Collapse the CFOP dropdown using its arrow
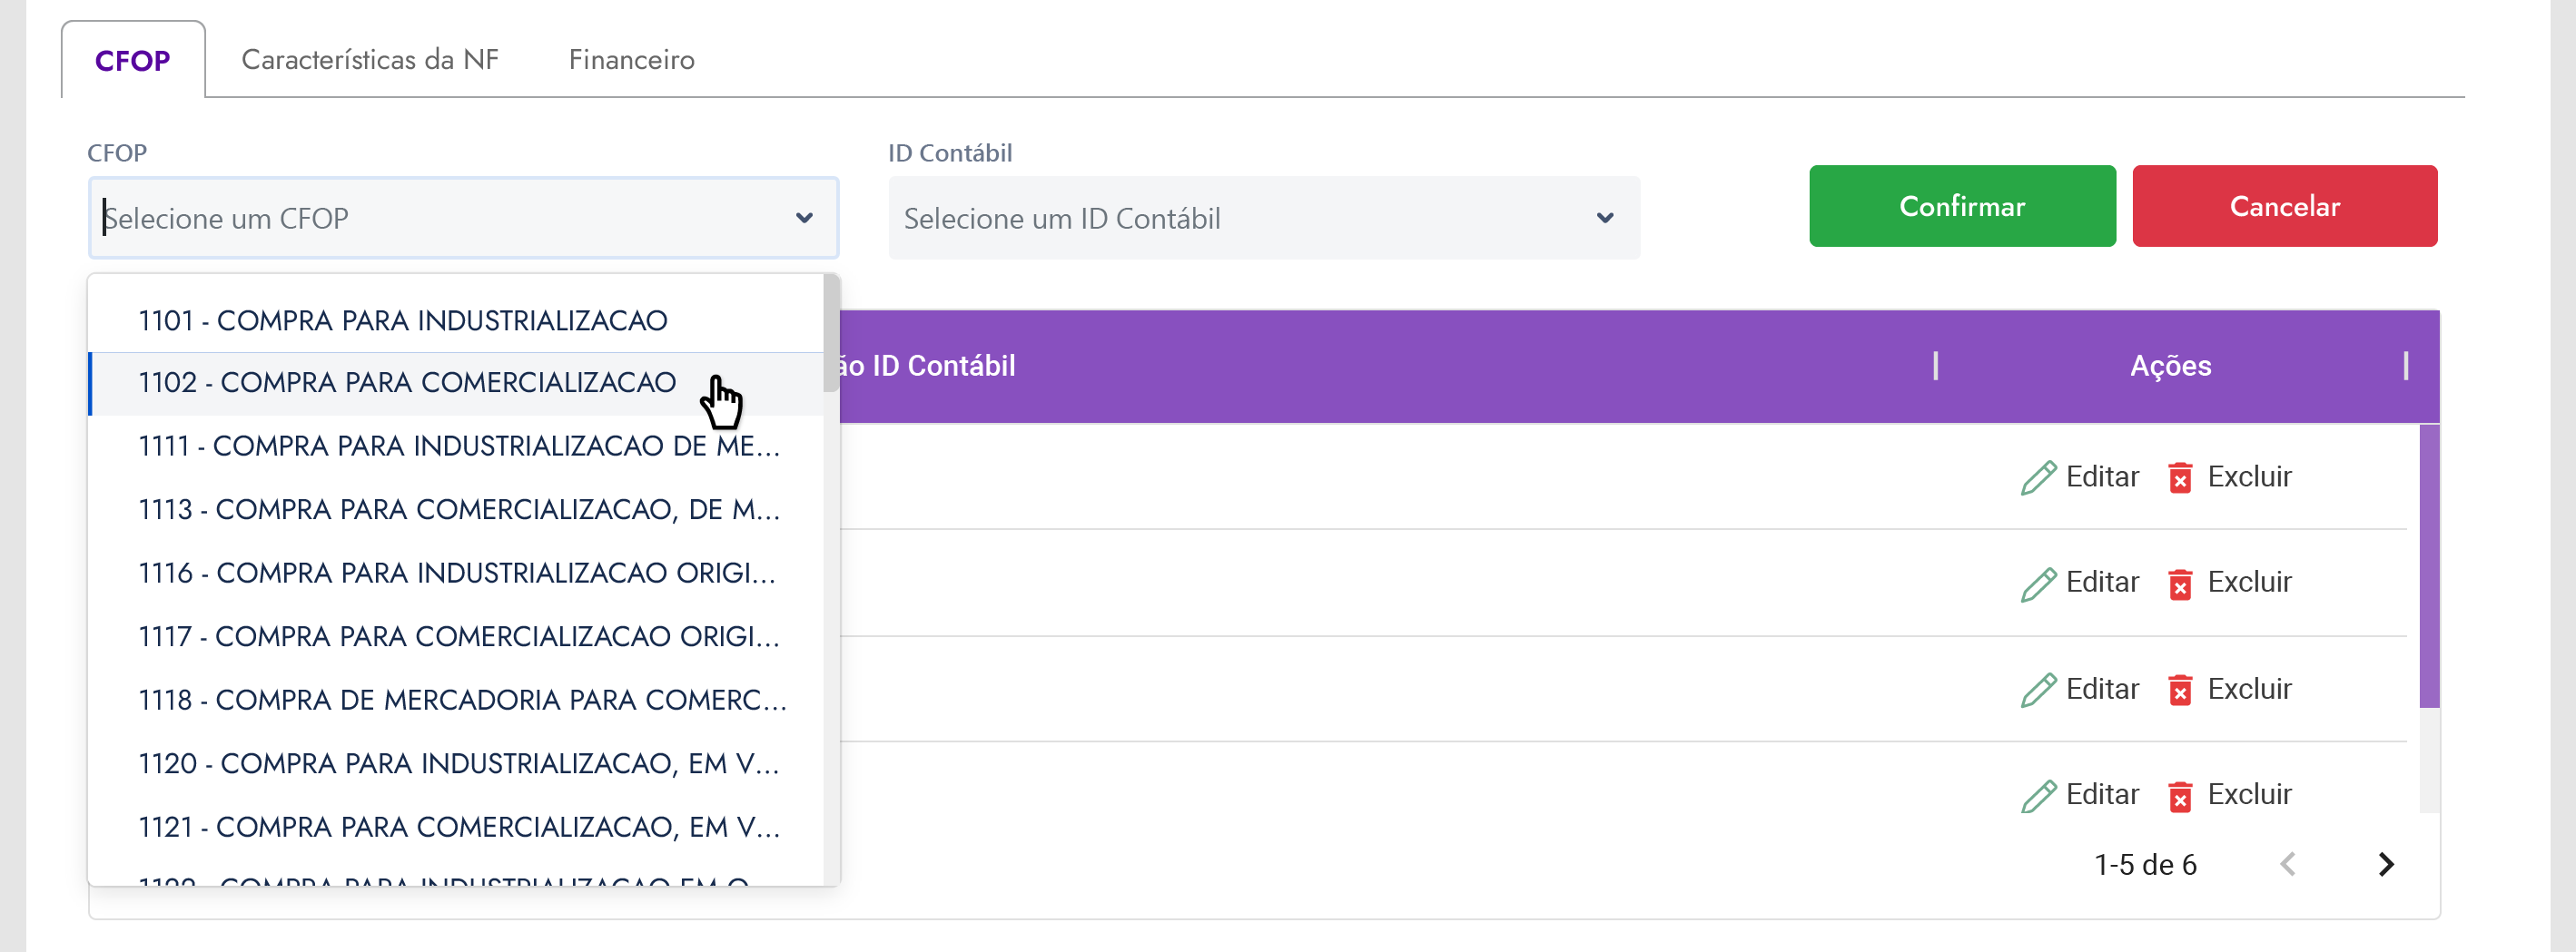Viewport: 2576px width, 952px height. [x=804, y=218]
